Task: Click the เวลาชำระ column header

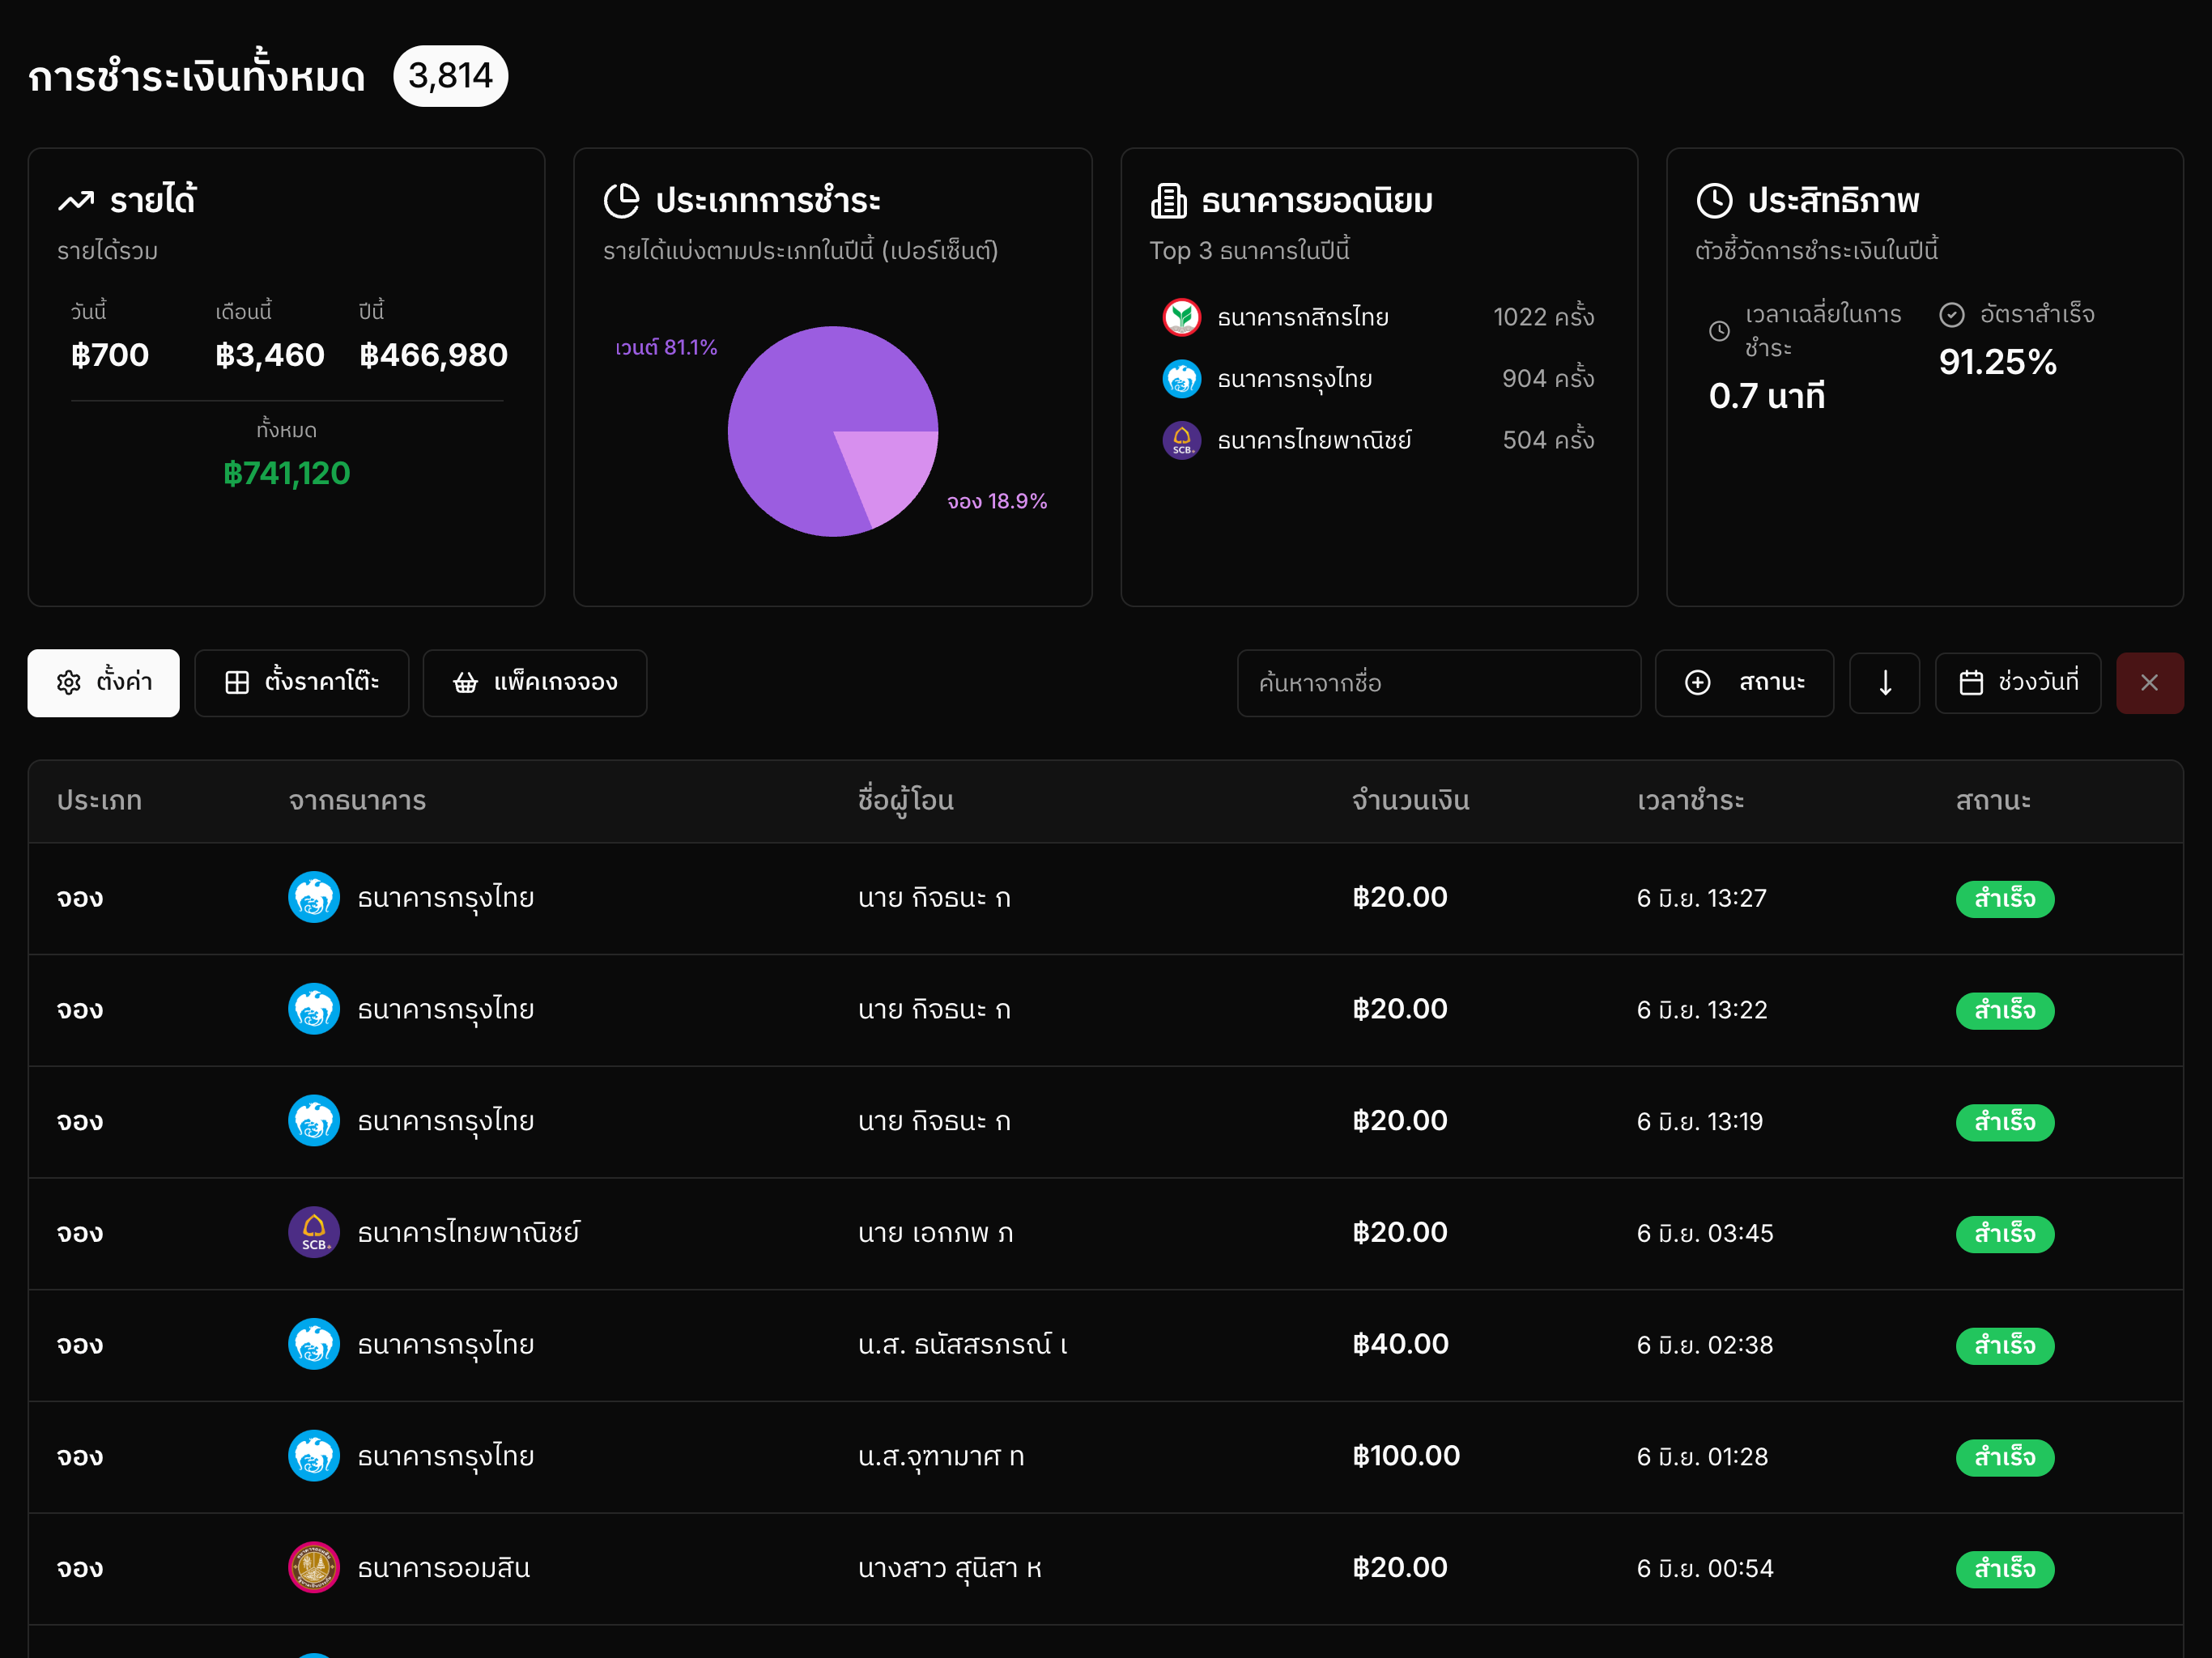Action: [x=1690, y=800]
